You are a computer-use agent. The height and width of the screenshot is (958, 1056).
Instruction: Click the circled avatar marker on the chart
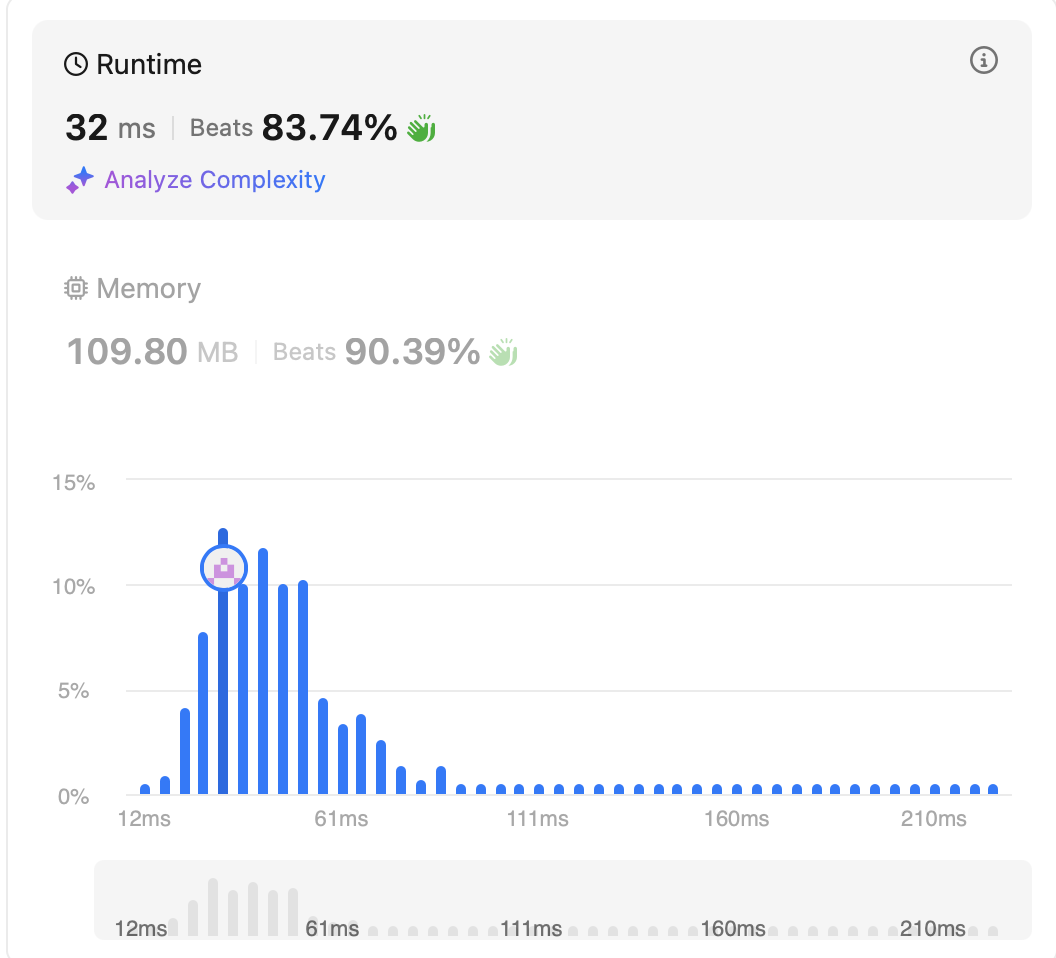click(x=224, y=568)
